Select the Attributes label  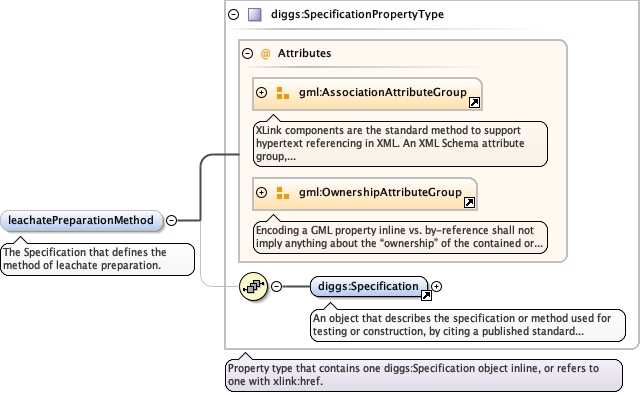305,53
